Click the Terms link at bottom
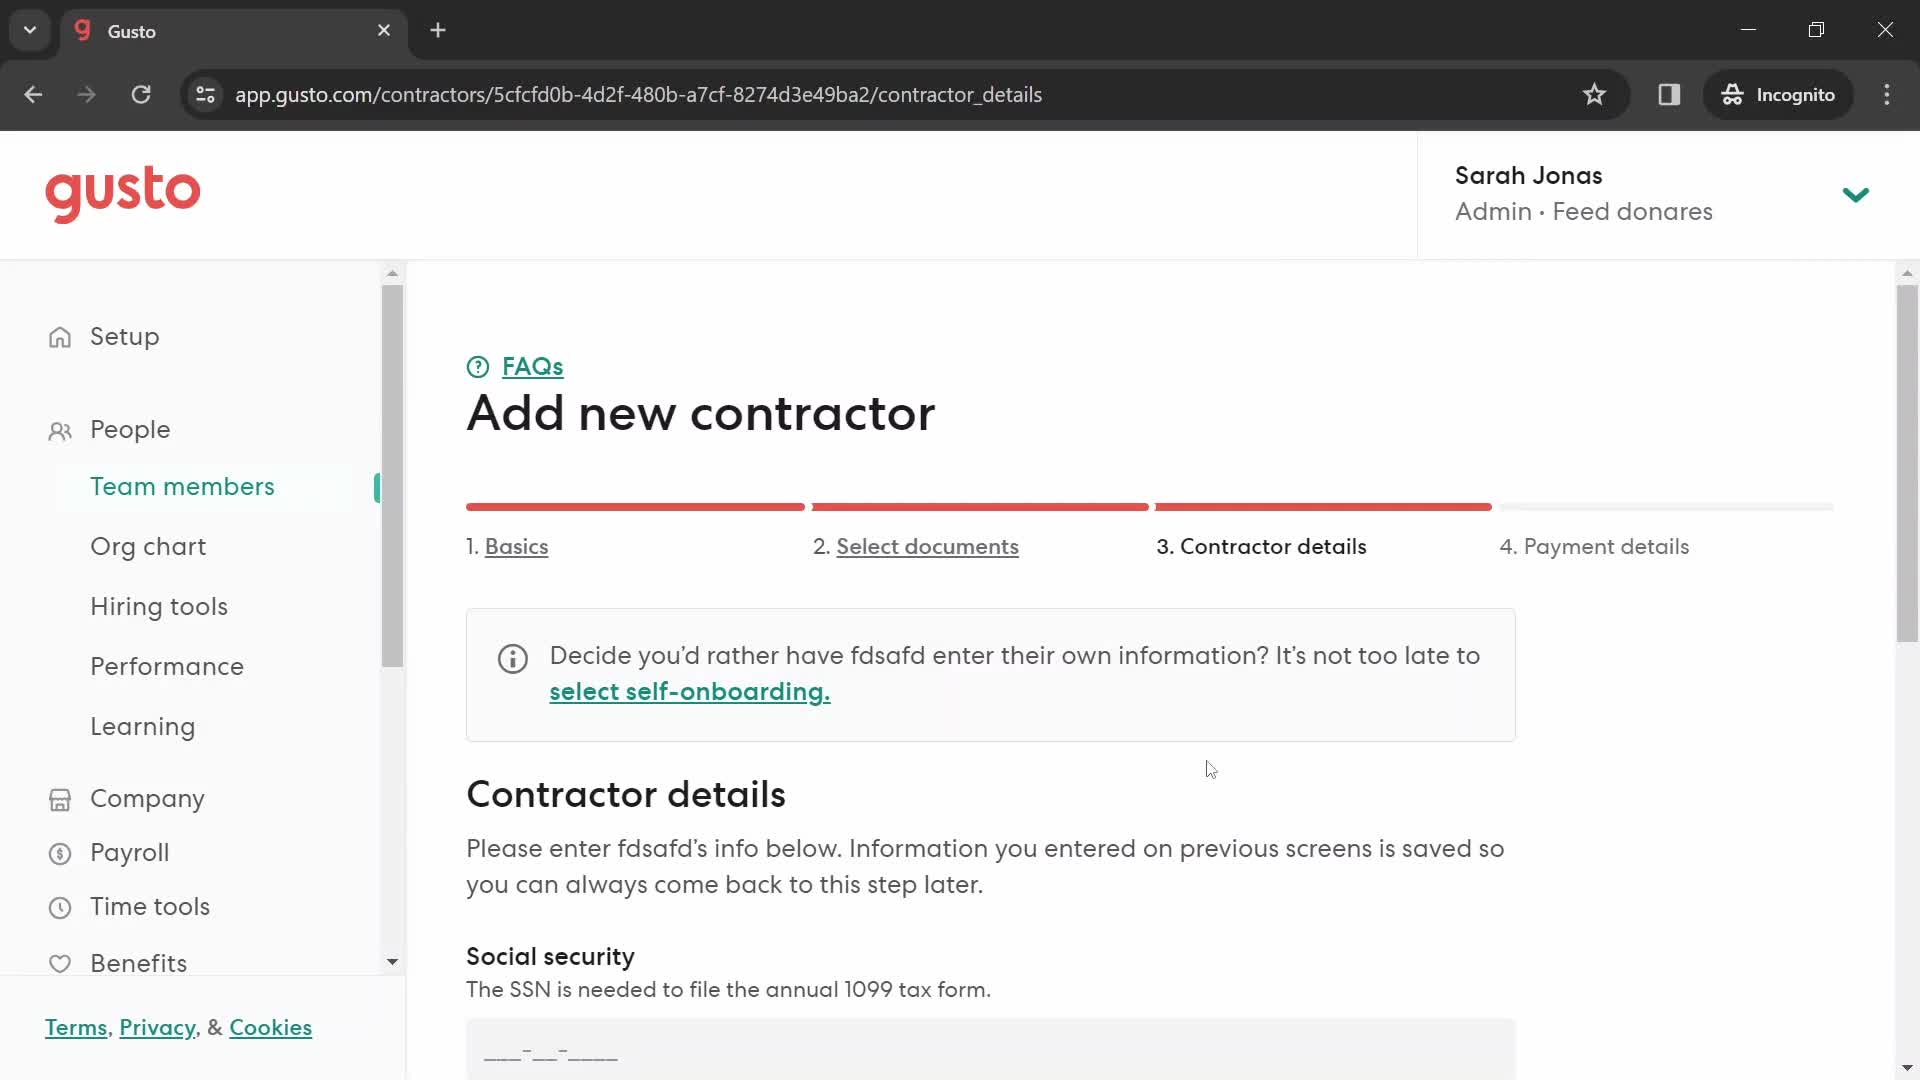The image size is (1920, 1080). click(x=74, y=1027)
